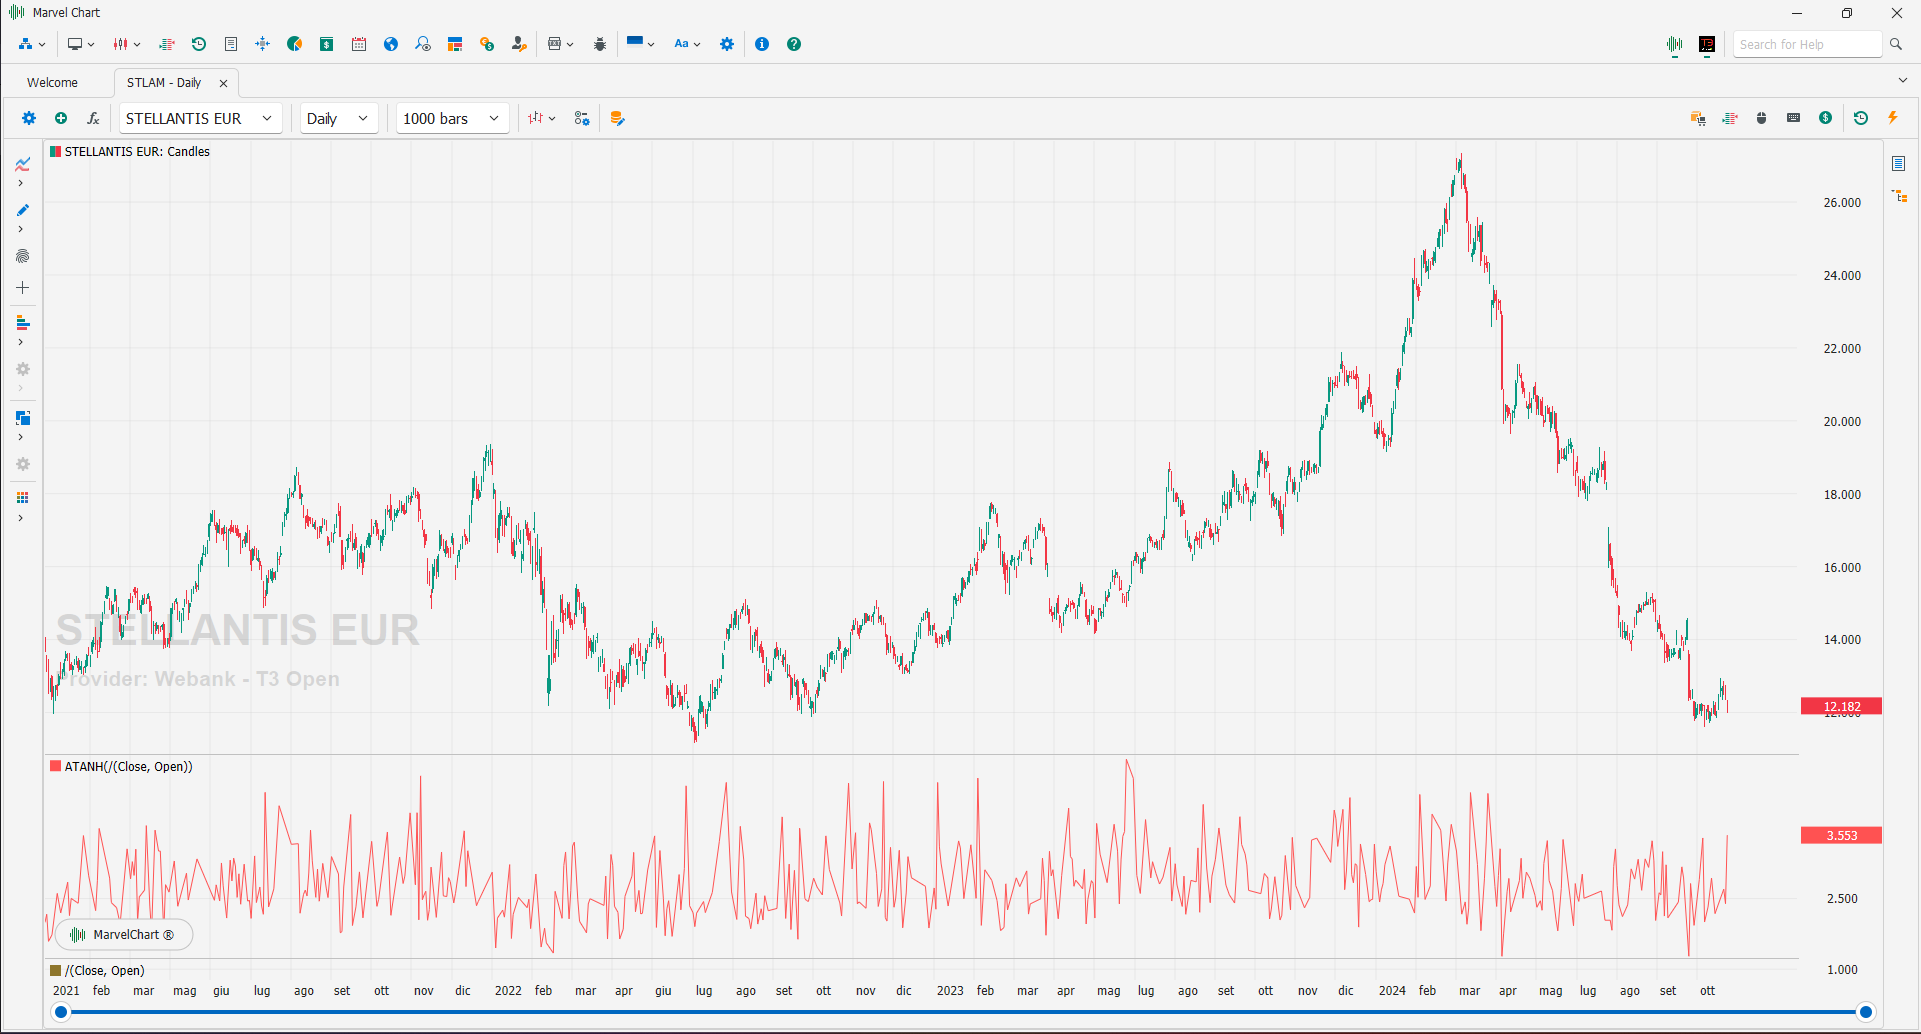This screenshot has height=1034, width=1921.
Task: Click the blue crosshair arrows icon
Action: tap(263, 44)
